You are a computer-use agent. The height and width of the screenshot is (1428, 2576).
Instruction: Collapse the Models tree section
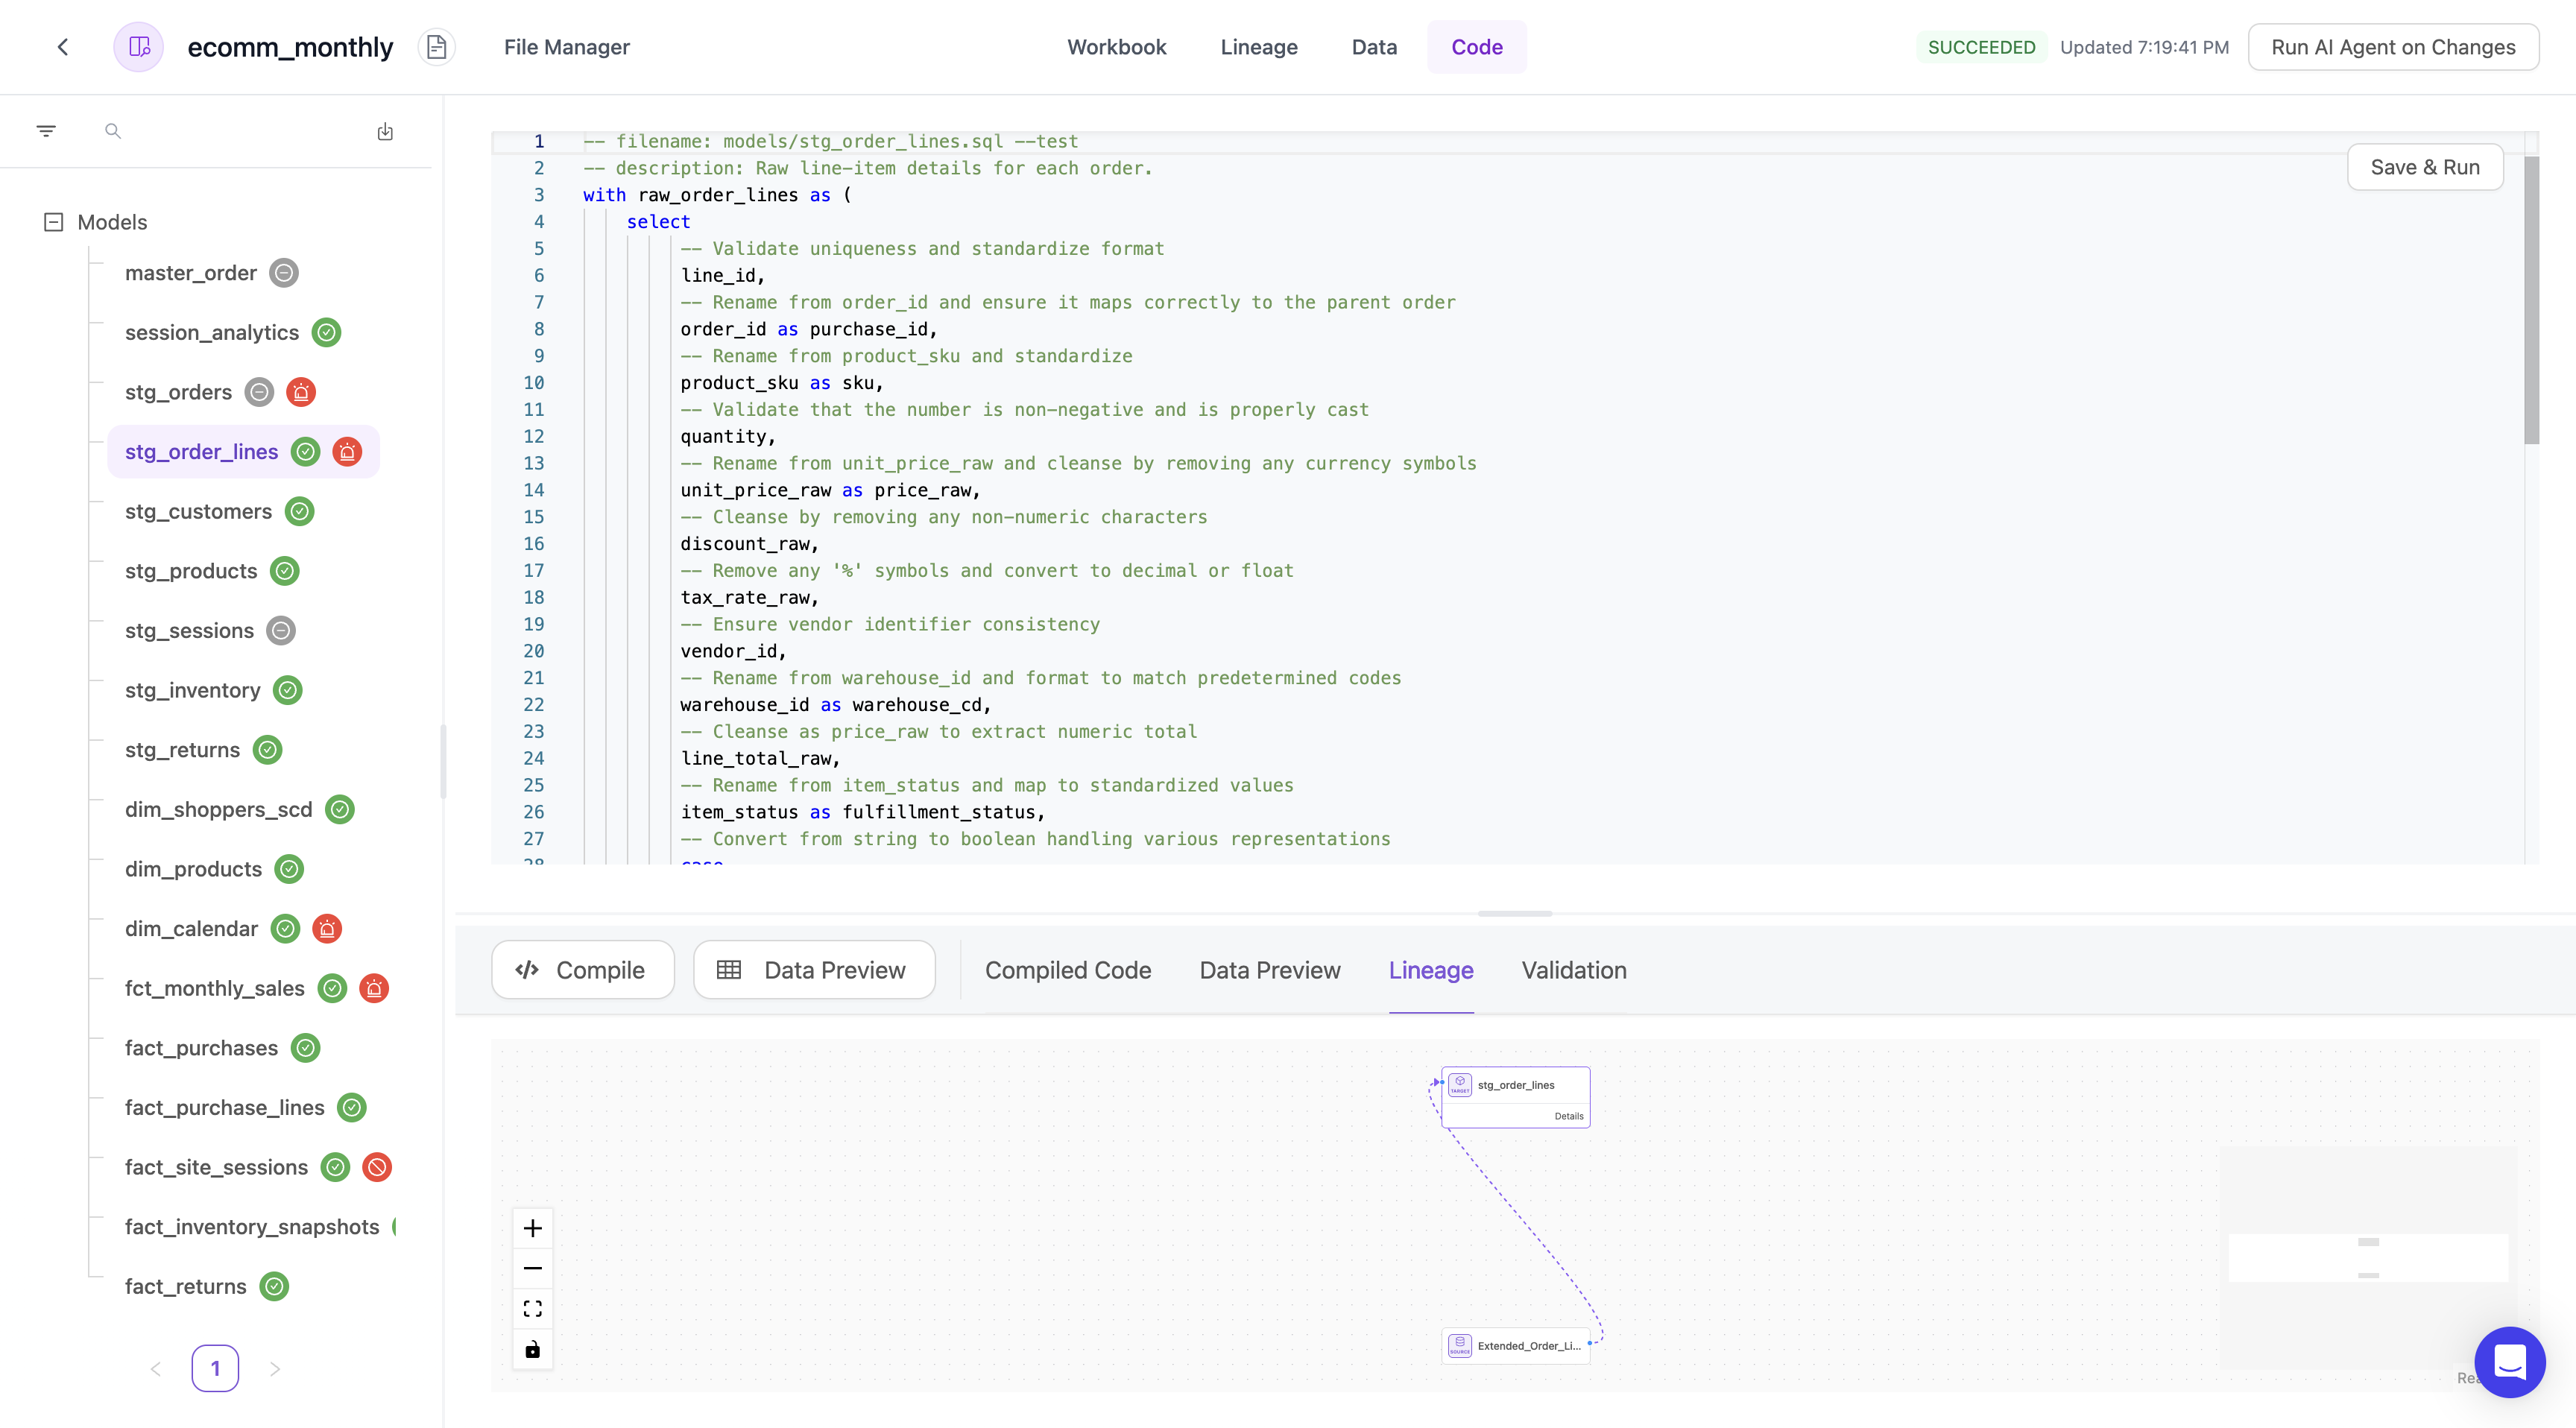coord(52,221)
